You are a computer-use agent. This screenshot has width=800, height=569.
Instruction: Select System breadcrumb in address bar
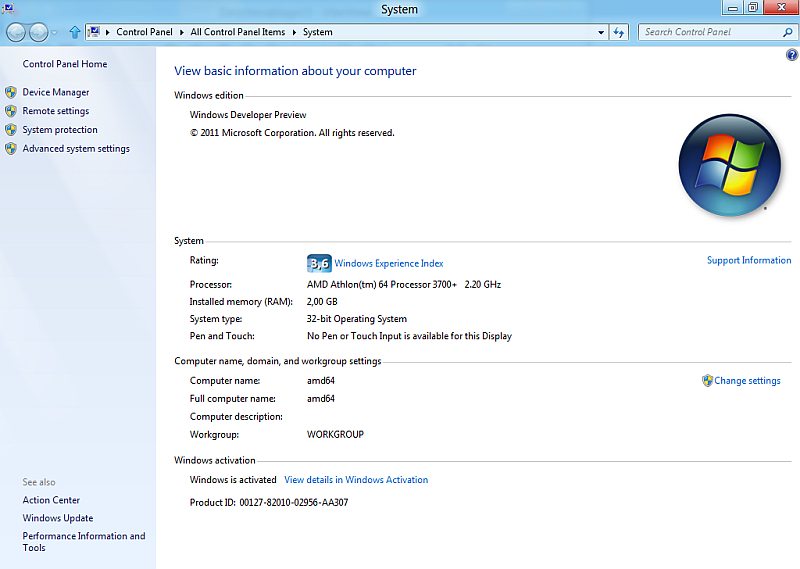[x=317, y=32]
